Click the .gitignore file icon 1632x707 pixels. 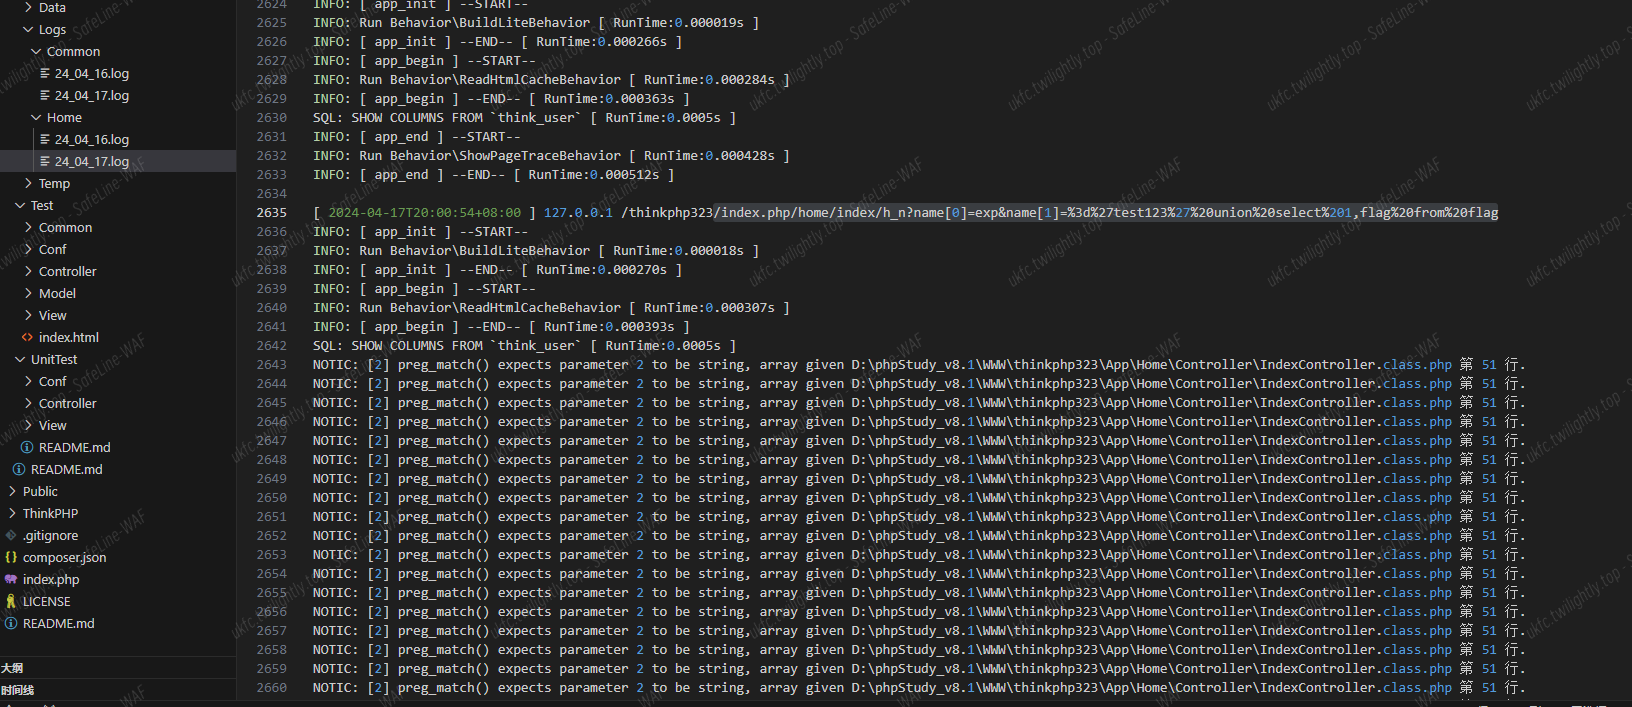pyautogui.click(x=11, y=536)
